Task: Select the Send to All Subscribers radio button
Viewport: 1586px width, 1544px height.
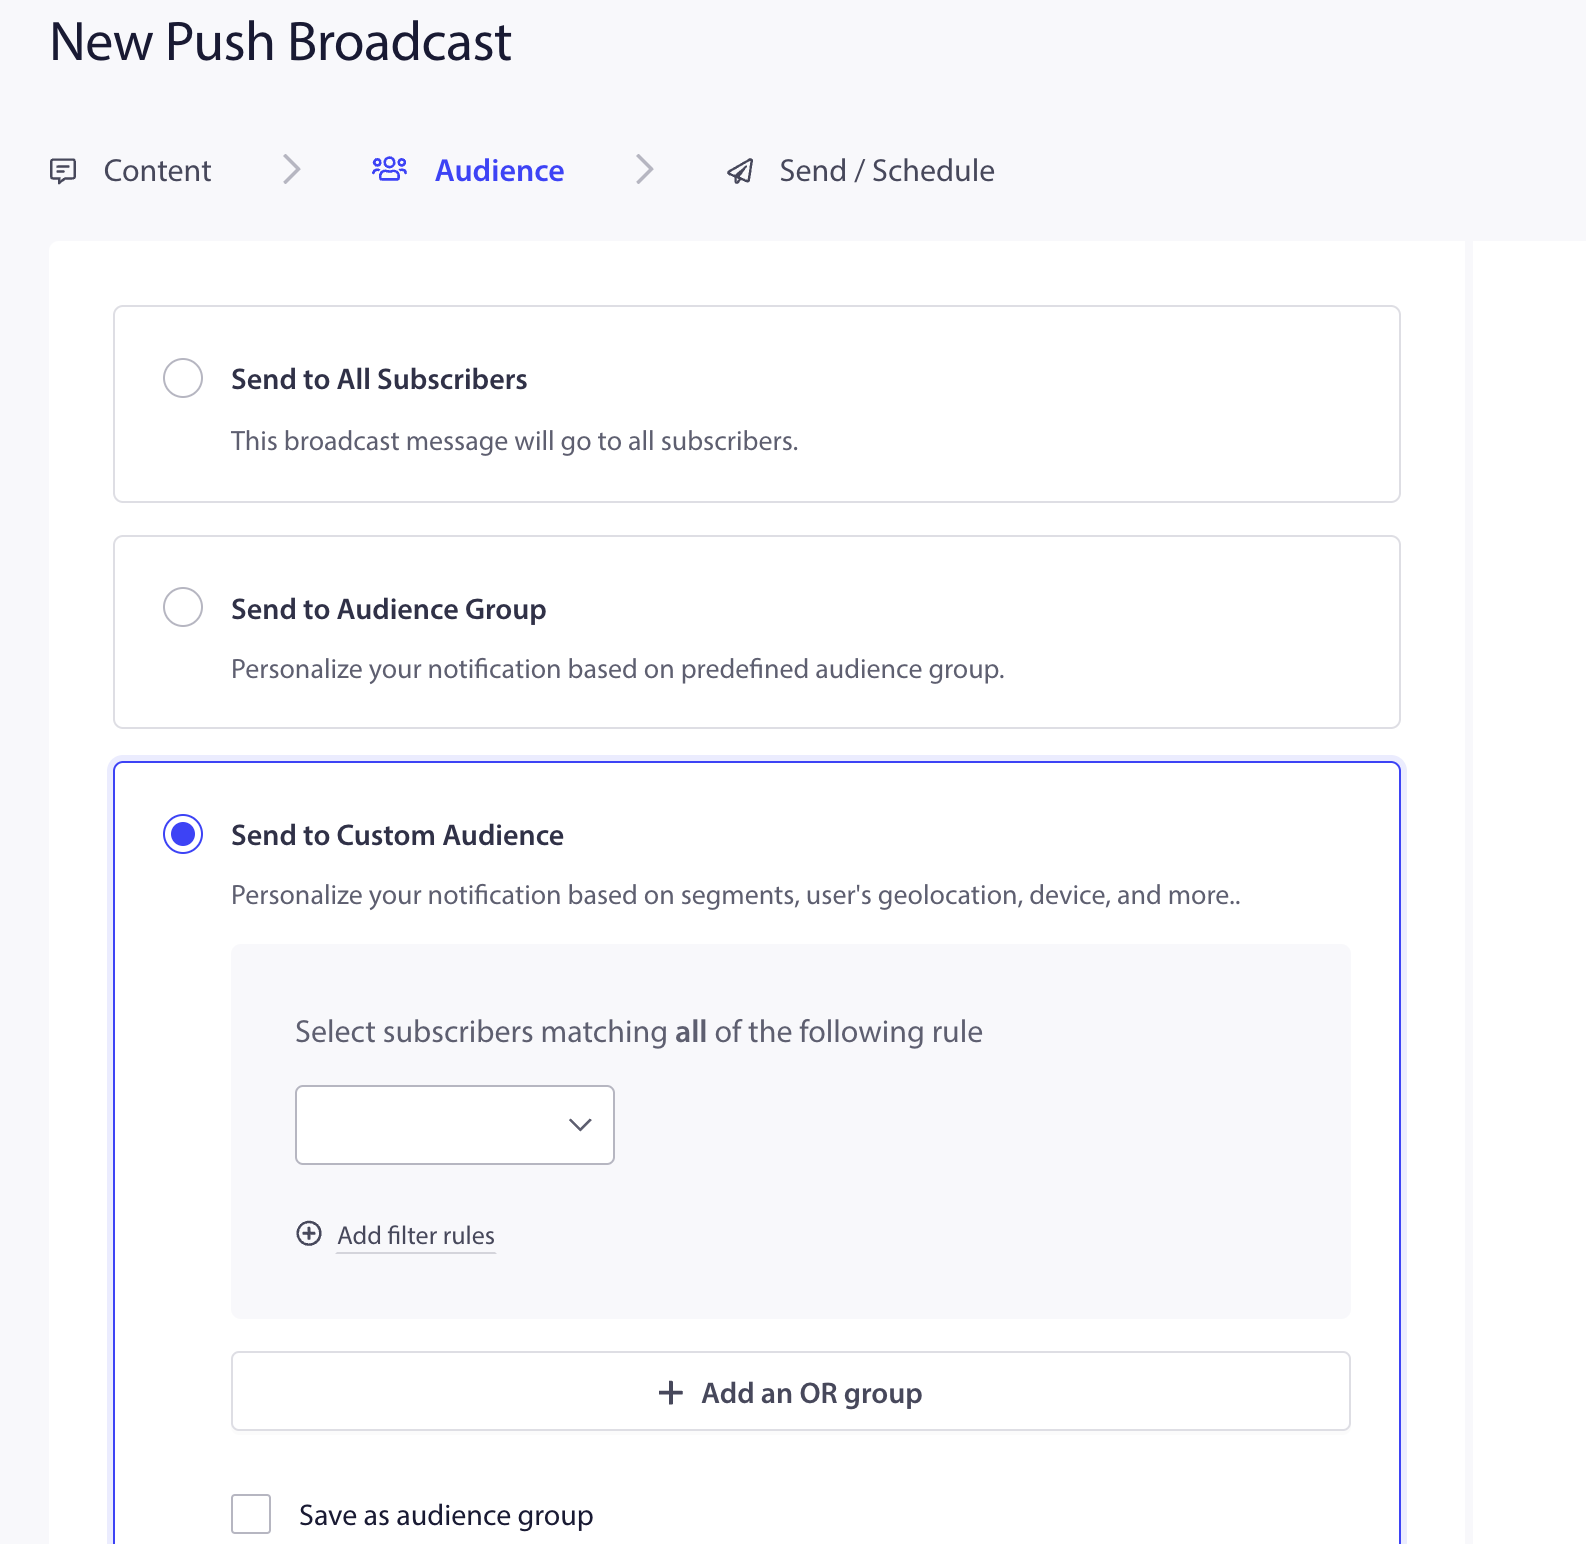Action: pyautogui.click(x=182, y=378)
